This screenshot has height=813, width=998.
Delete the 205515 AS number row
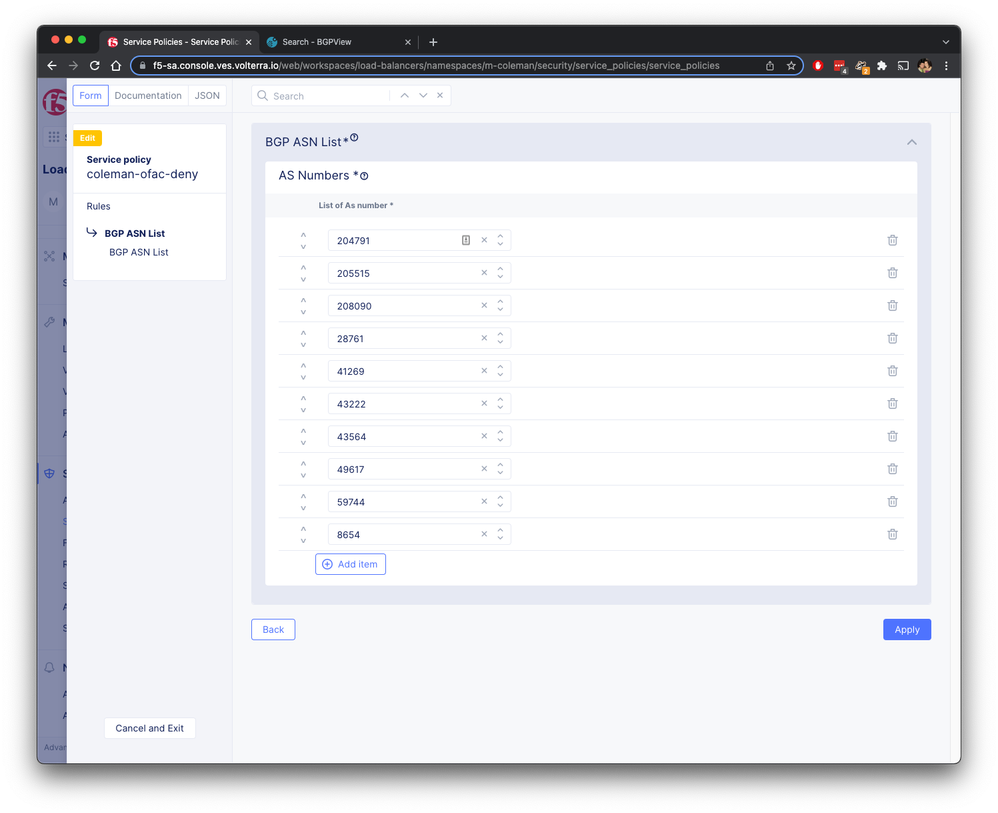click(892, 272)
